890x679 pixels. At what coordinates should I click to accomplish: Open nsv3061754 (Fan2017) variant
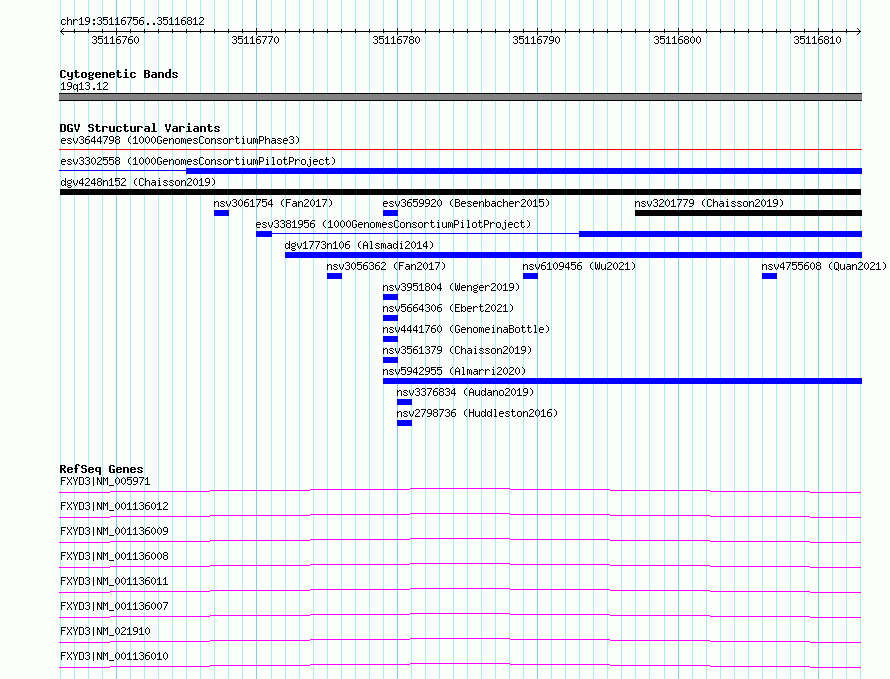coord(273,203)
